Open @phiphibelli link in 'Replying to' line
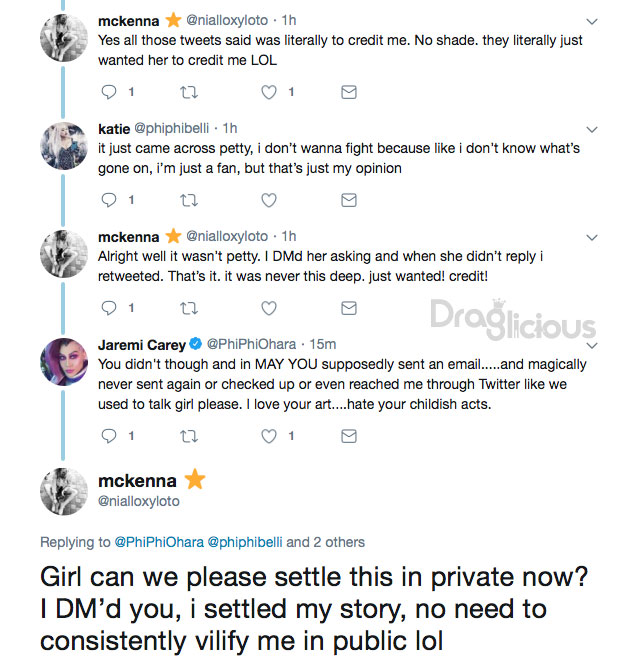The image size is (639, 667). coord(245,542)
